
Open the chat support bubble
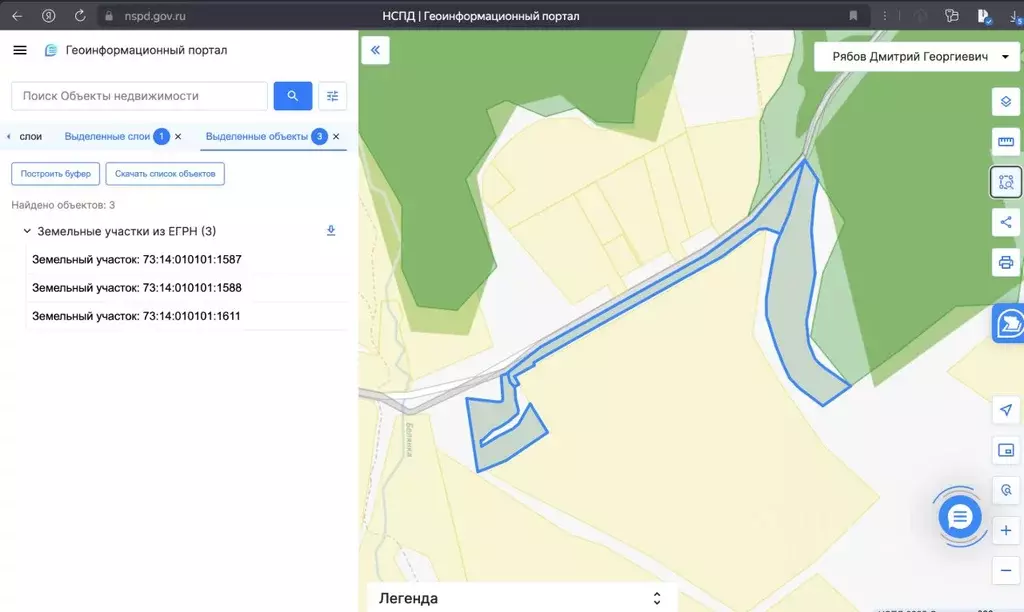coord(959,517)
